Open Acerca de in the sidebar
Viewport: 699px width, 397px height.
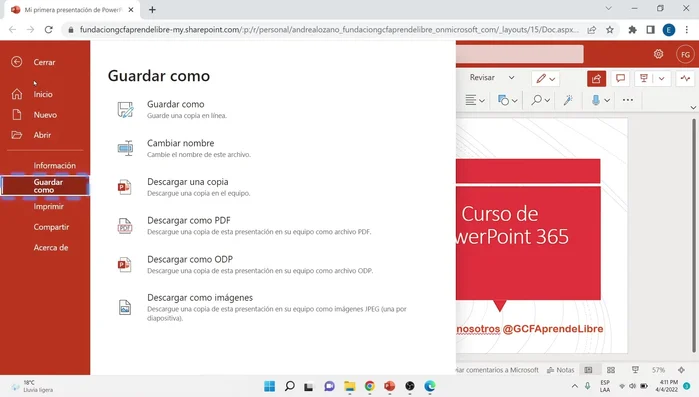(x=51, y=247)
